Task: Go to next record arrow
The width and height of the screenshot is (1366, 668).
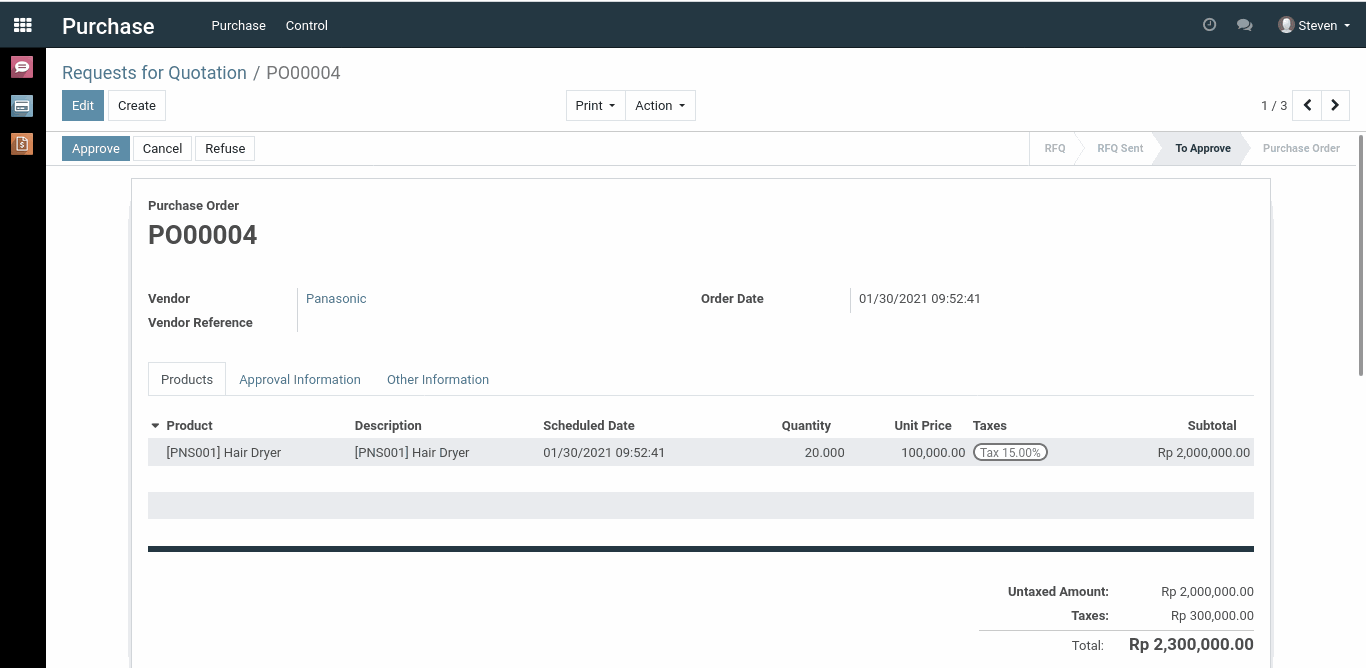Action: tap(1335, 105)
